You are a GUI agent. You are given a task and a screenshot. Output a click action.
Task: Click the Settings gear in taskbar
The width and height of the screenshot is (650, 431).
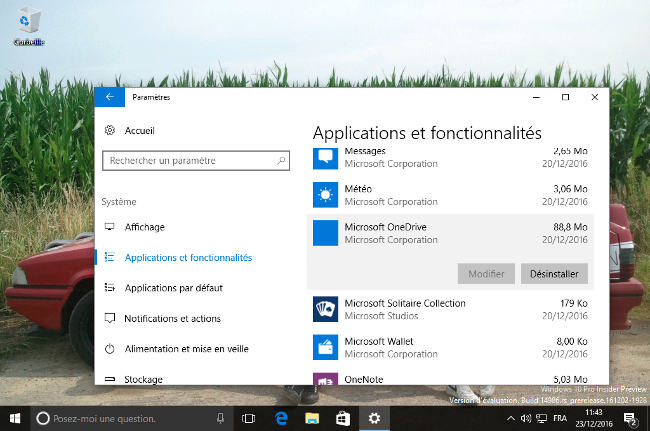tap(374, 419)
